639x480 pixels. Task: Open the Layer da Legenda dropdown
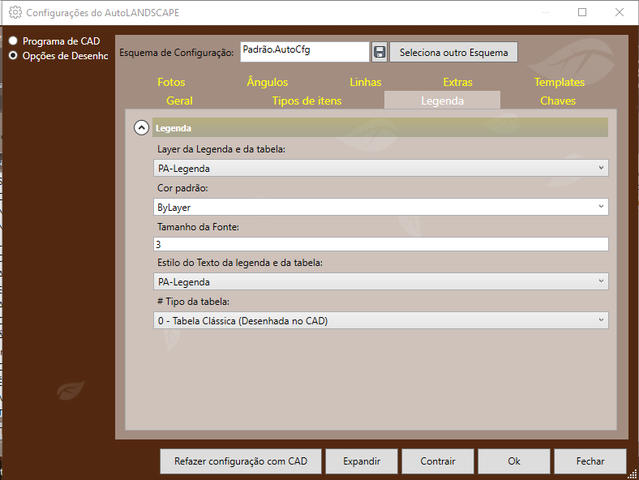(x=382, y=168)
